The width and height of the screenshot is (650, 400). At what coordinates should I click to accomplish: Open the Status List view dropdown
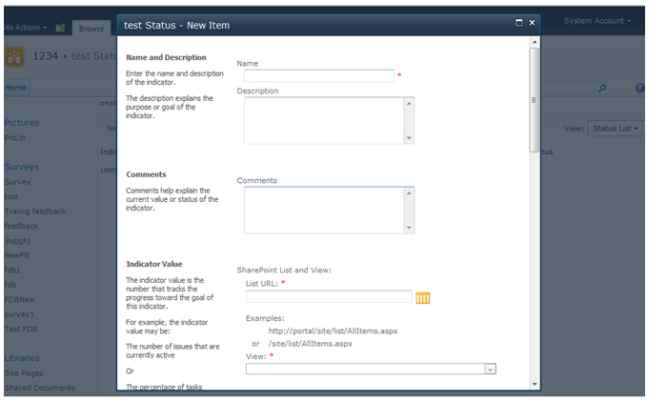[x=615, y=128]
